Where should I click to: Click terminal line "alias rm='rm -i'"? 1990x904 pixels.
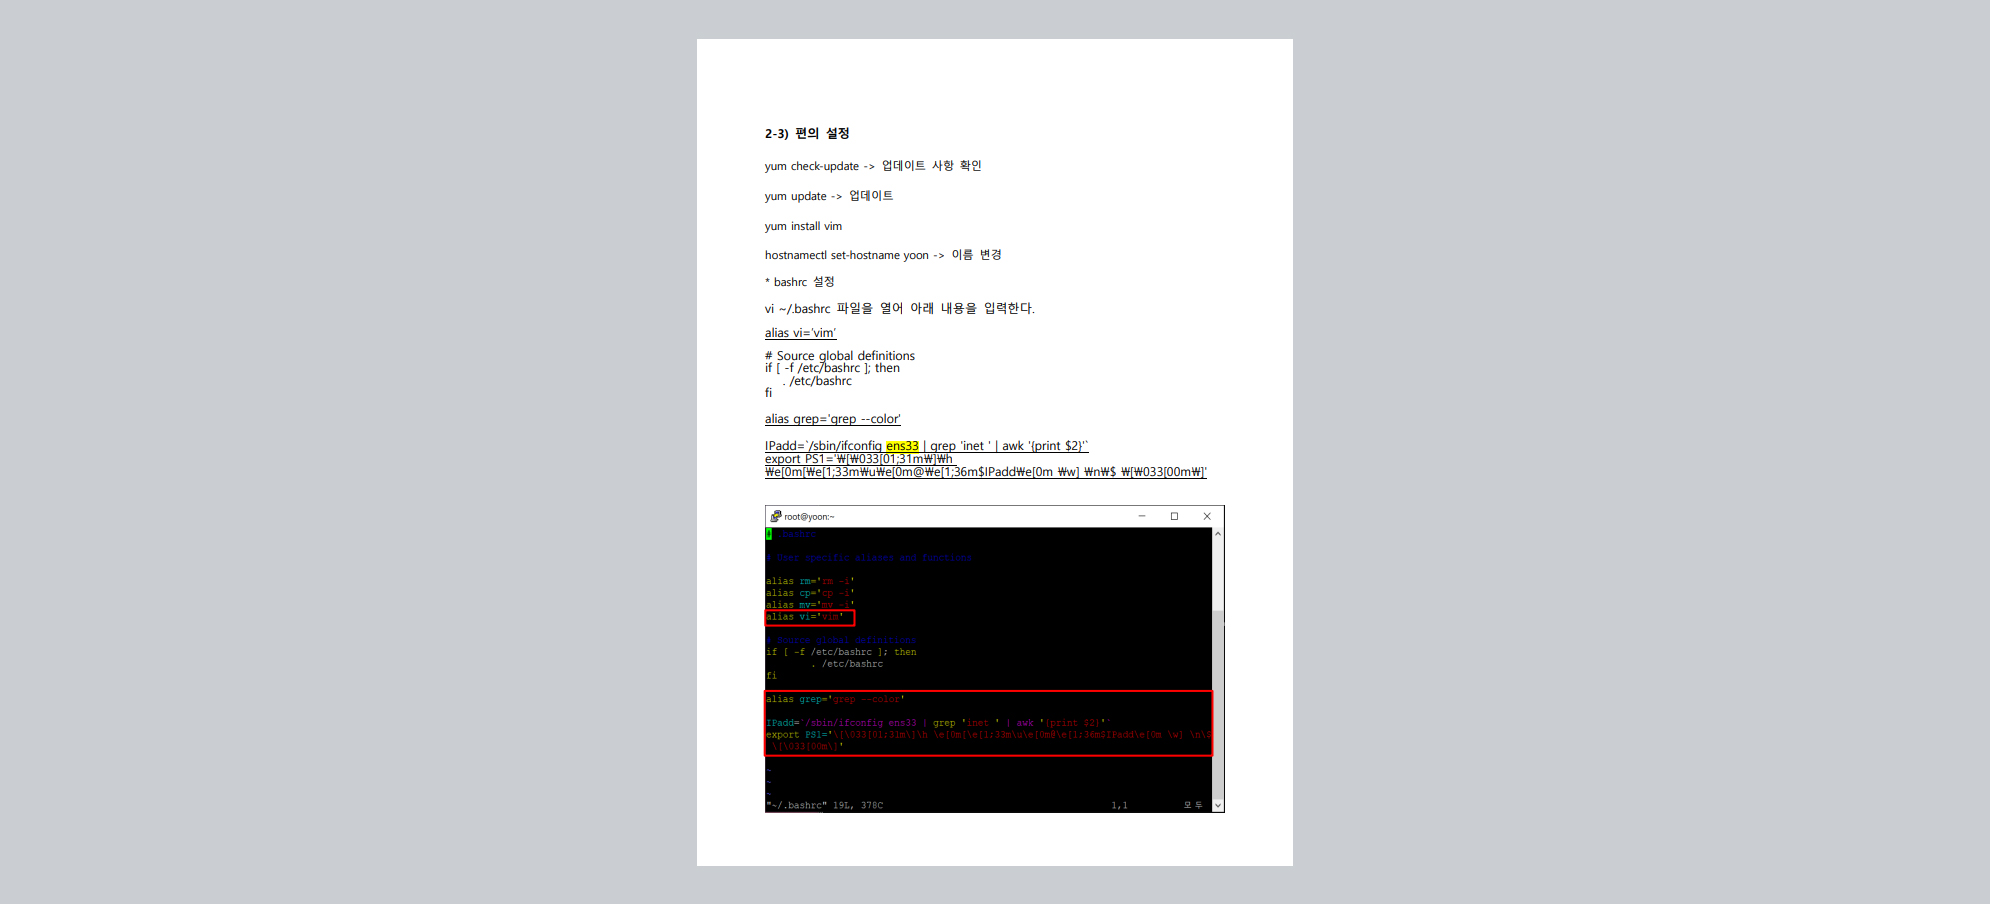pyautogui.click(x=810, y=581)
